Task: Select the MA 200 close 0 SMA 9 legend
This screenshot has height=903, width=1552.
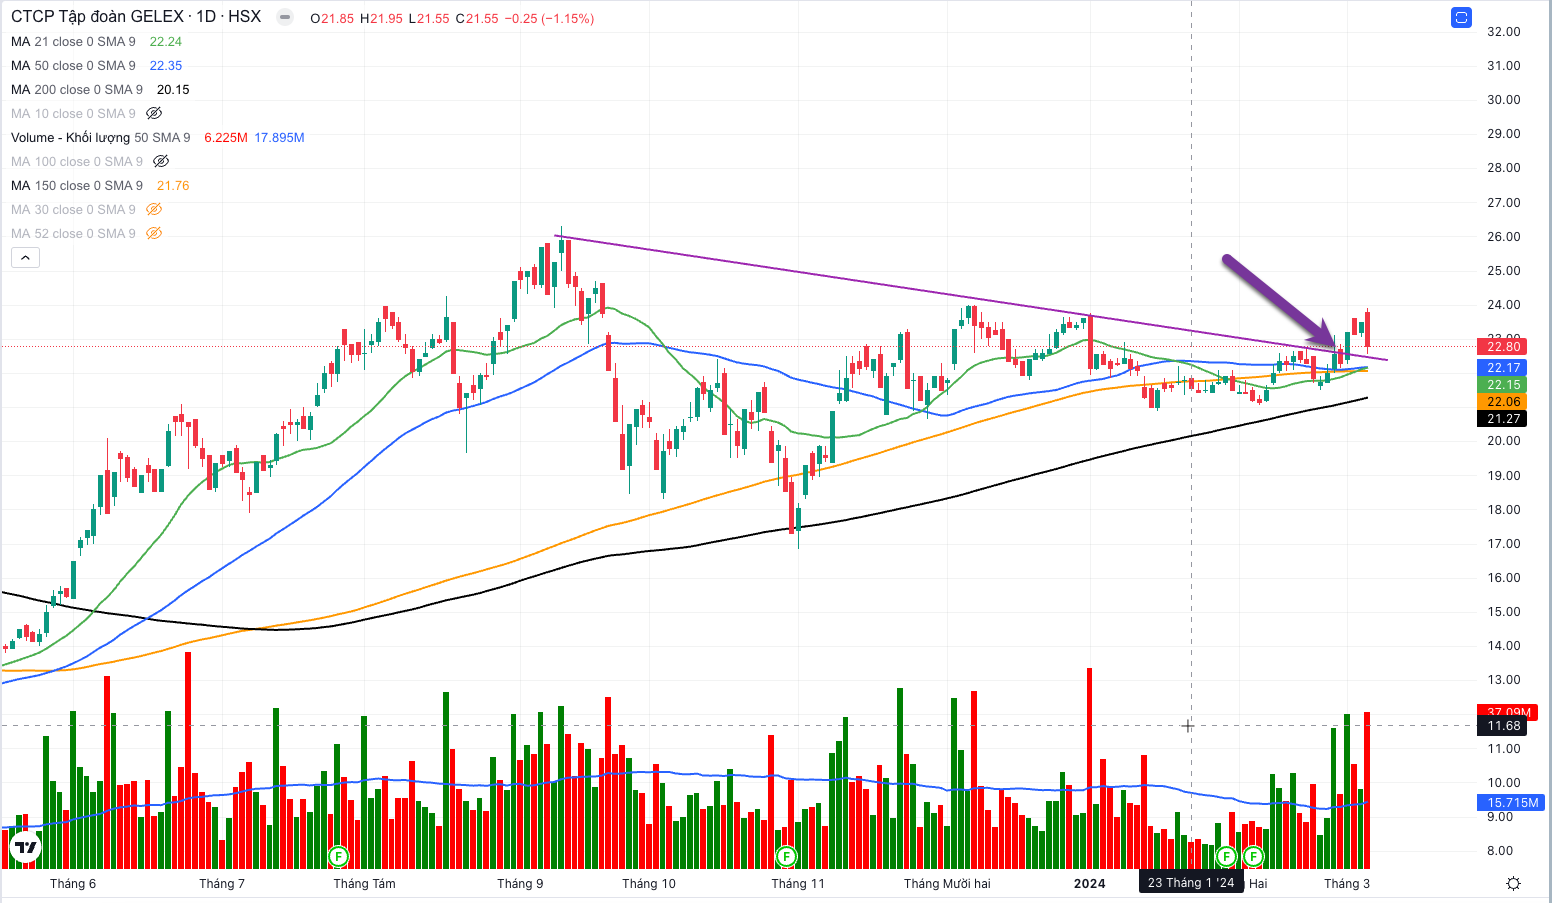Action: click(x=77, y=89)
